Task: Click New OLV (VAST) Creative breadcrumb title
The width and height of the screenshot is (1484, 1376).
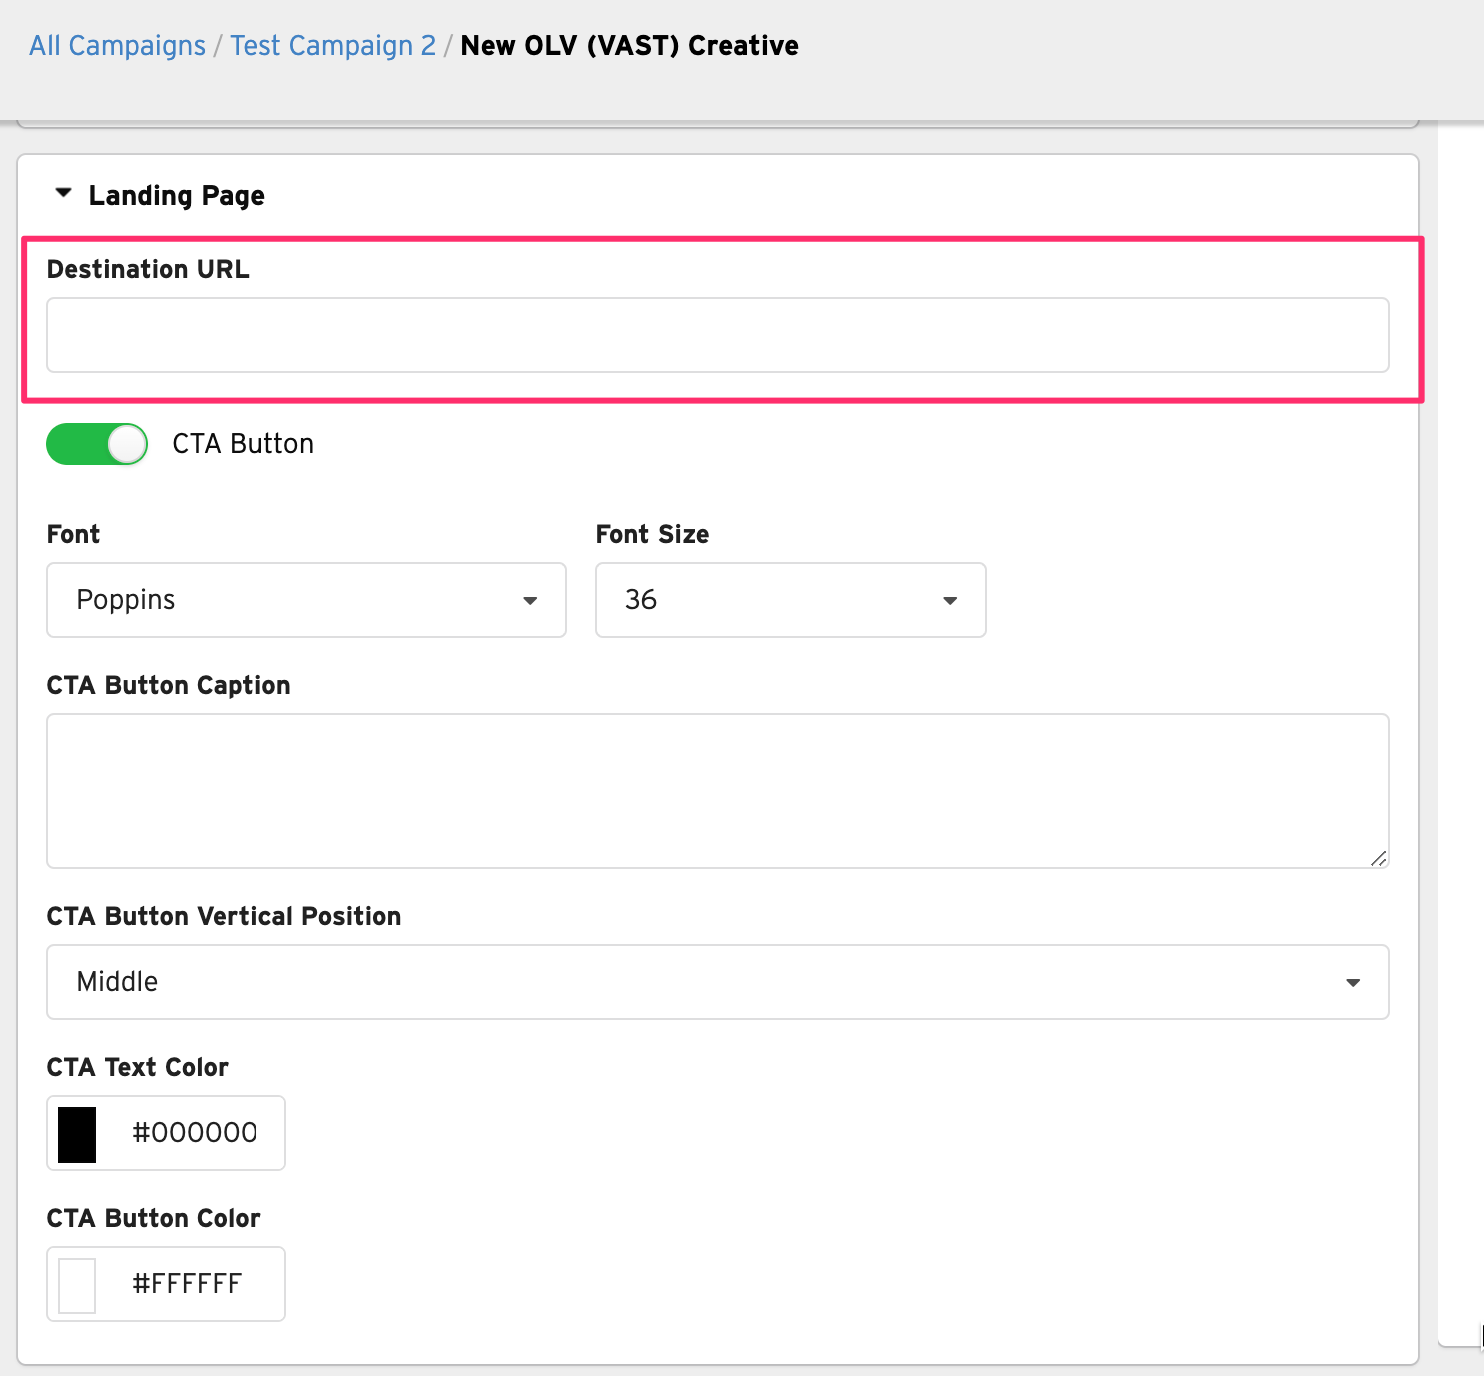Action: point(629,46)
